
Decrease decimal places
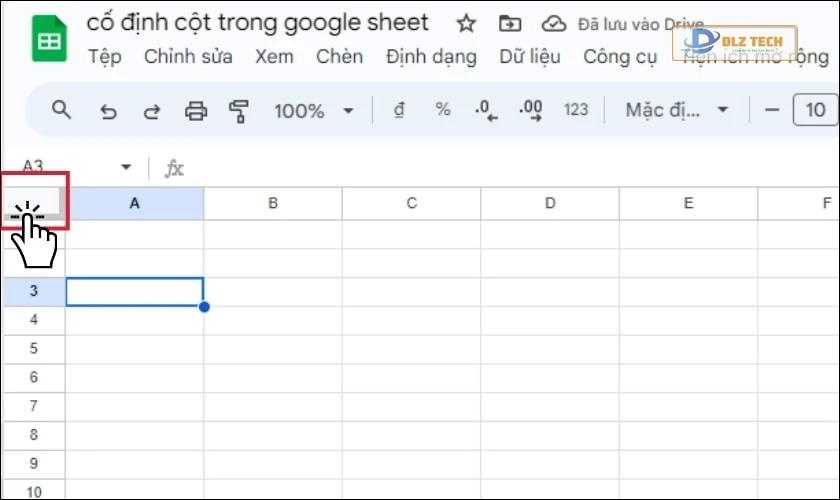[x=487, y=110]
